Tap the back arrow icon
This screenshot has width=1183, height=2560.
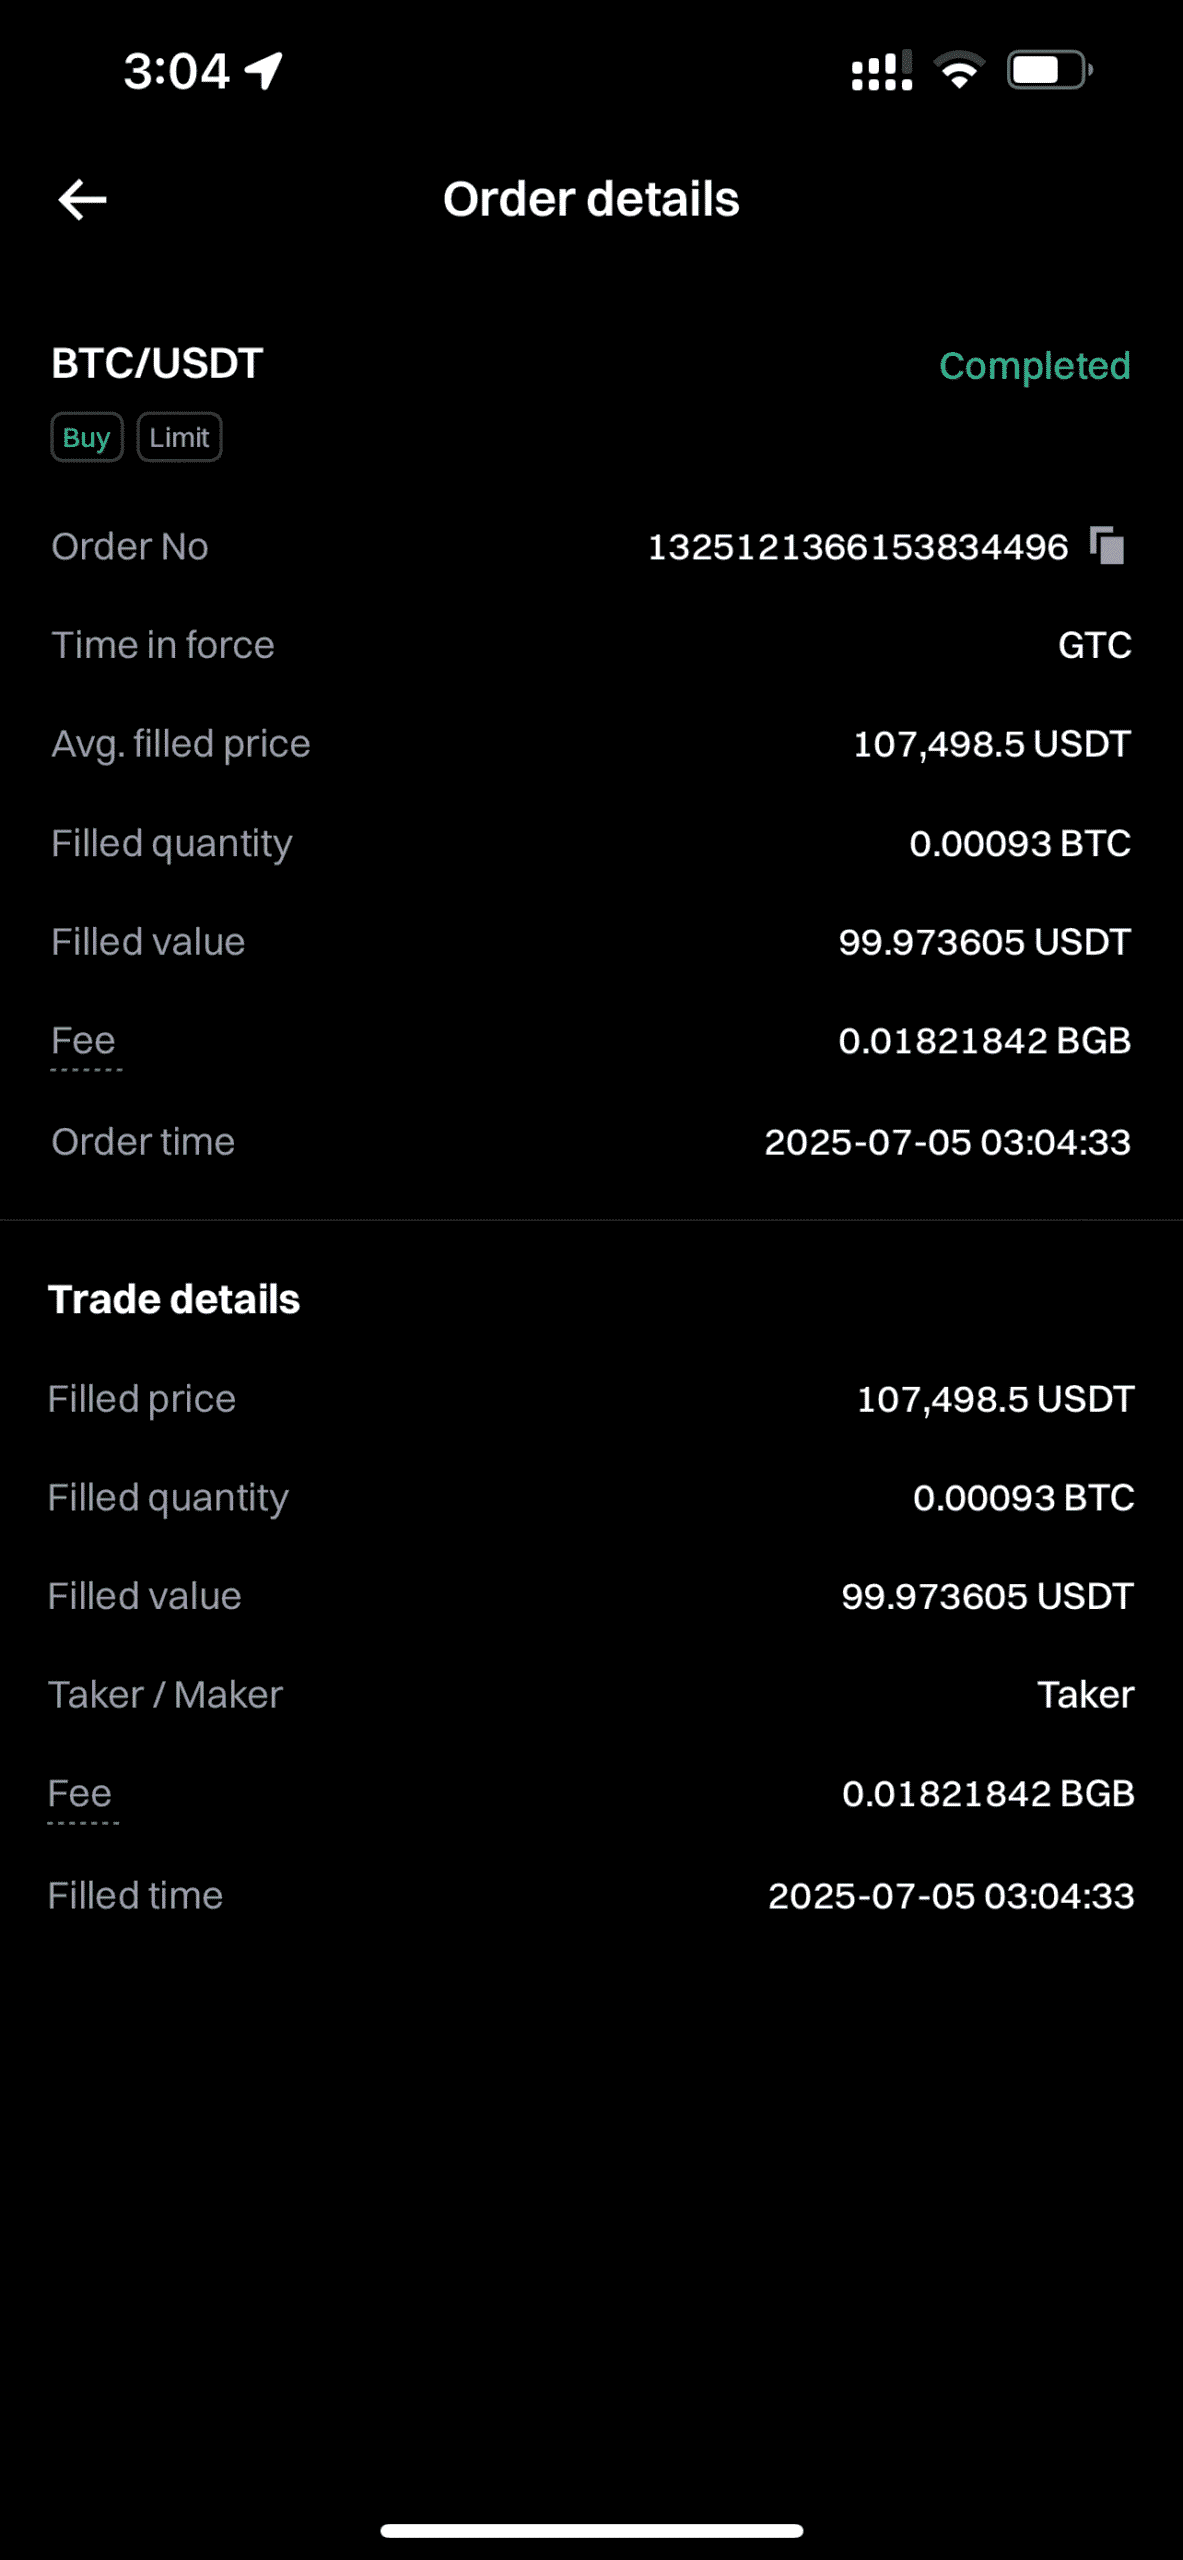click(x=83, y=200)
